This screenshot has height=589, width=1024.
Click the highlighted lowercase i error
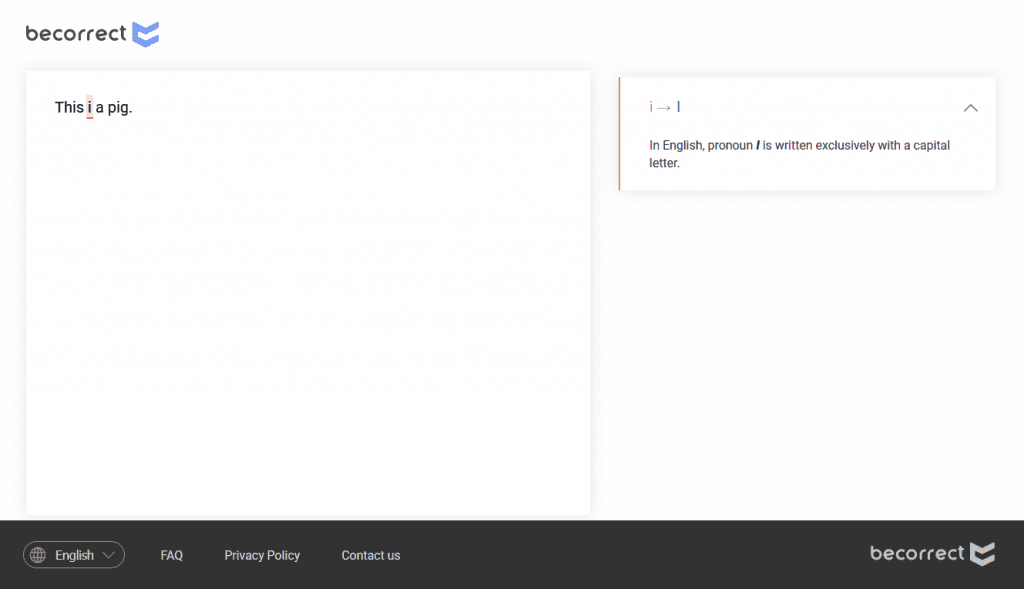tap(89, 108)
